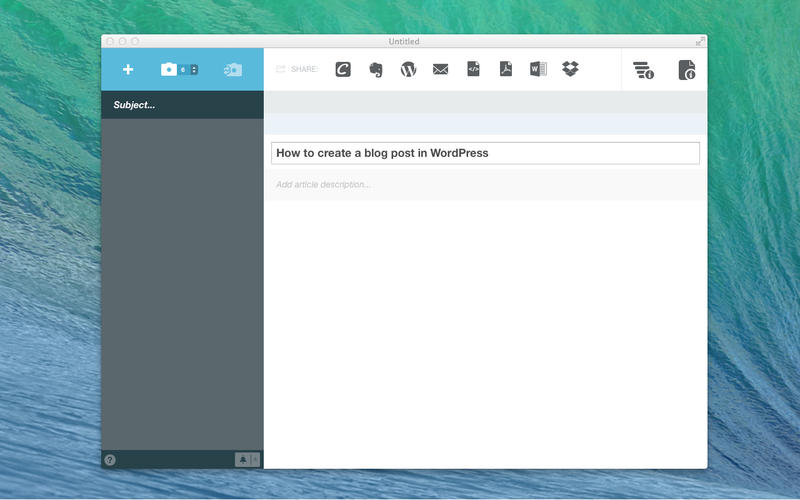
Task: Export to a Microsoft Word document
Action: coord(538,69)
